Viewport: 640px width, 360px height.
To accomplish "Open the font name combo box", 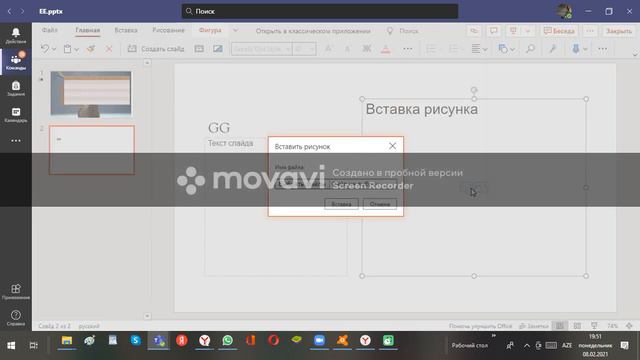I will (x=262, y=49).
